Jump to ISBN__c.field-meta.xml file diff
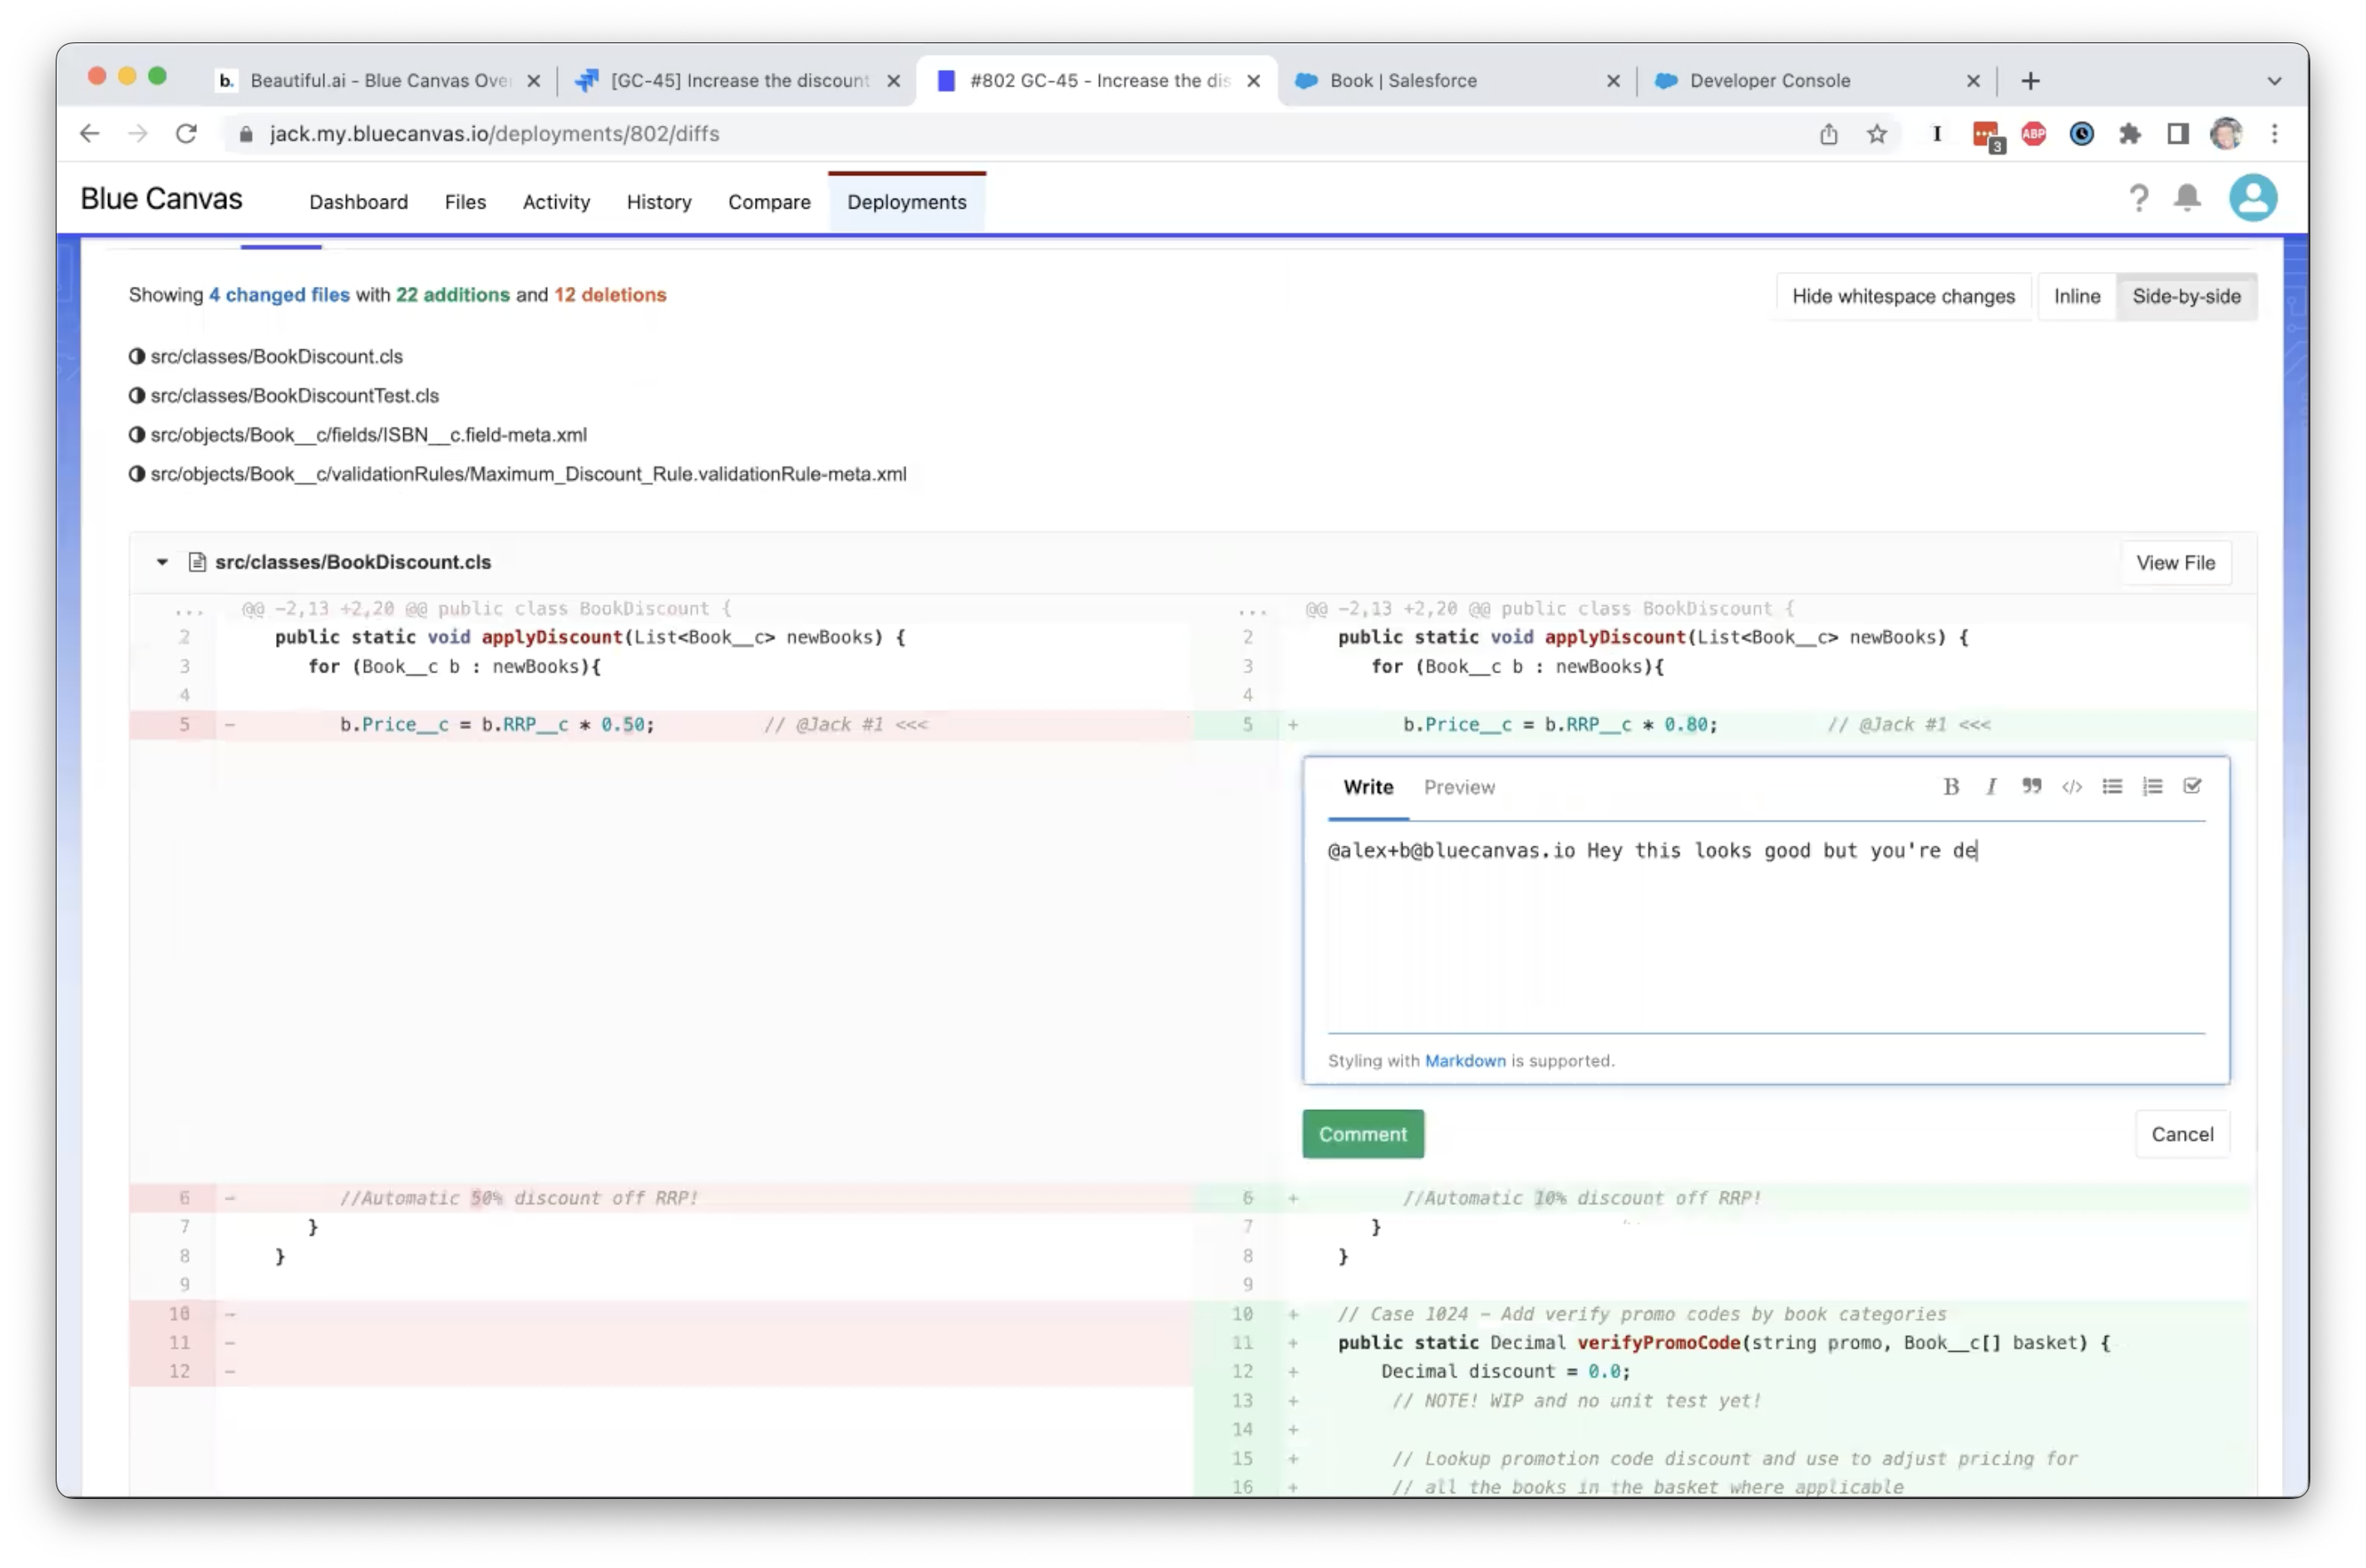 click(x=368, y=435)
